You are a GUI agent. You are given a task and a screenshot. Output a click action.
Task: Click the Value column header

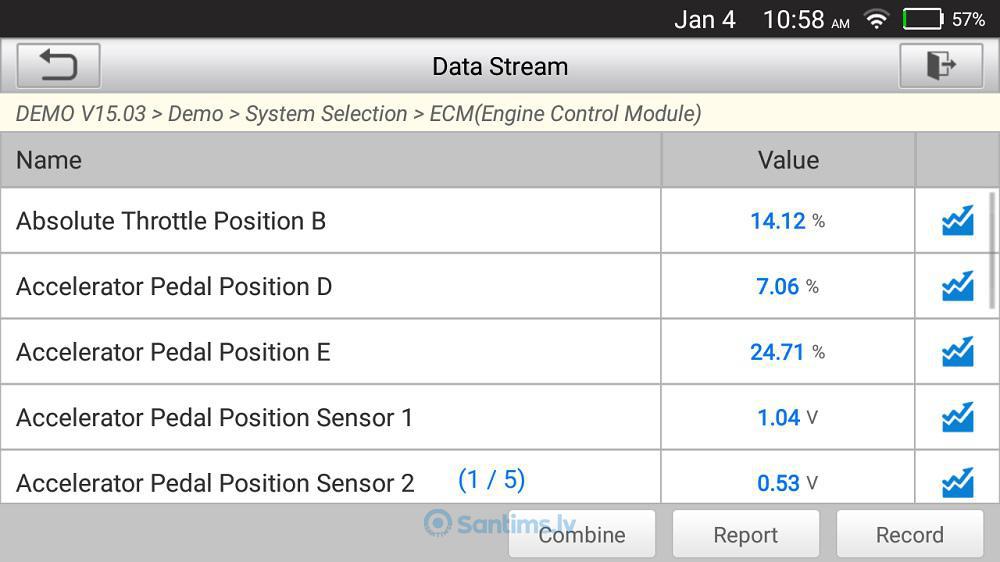788,160
